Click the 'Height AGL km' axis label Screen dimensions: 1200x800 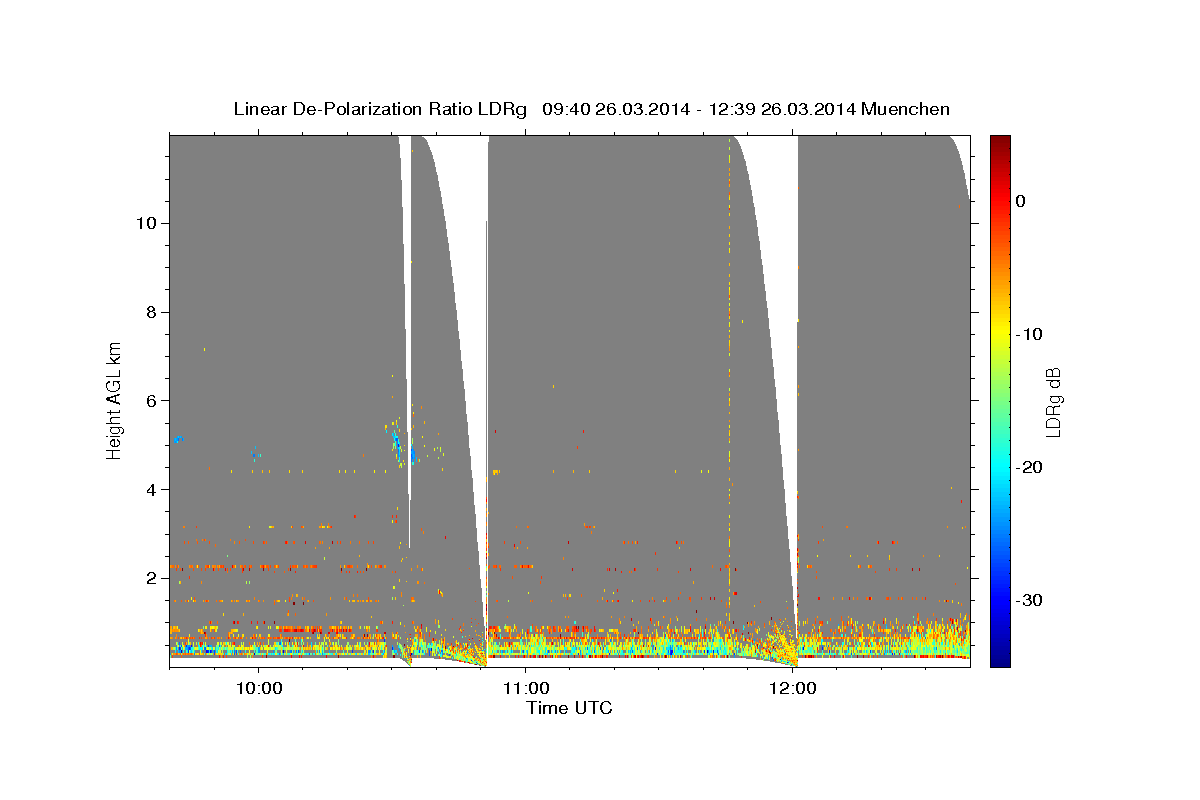click(x=115, y=399)
